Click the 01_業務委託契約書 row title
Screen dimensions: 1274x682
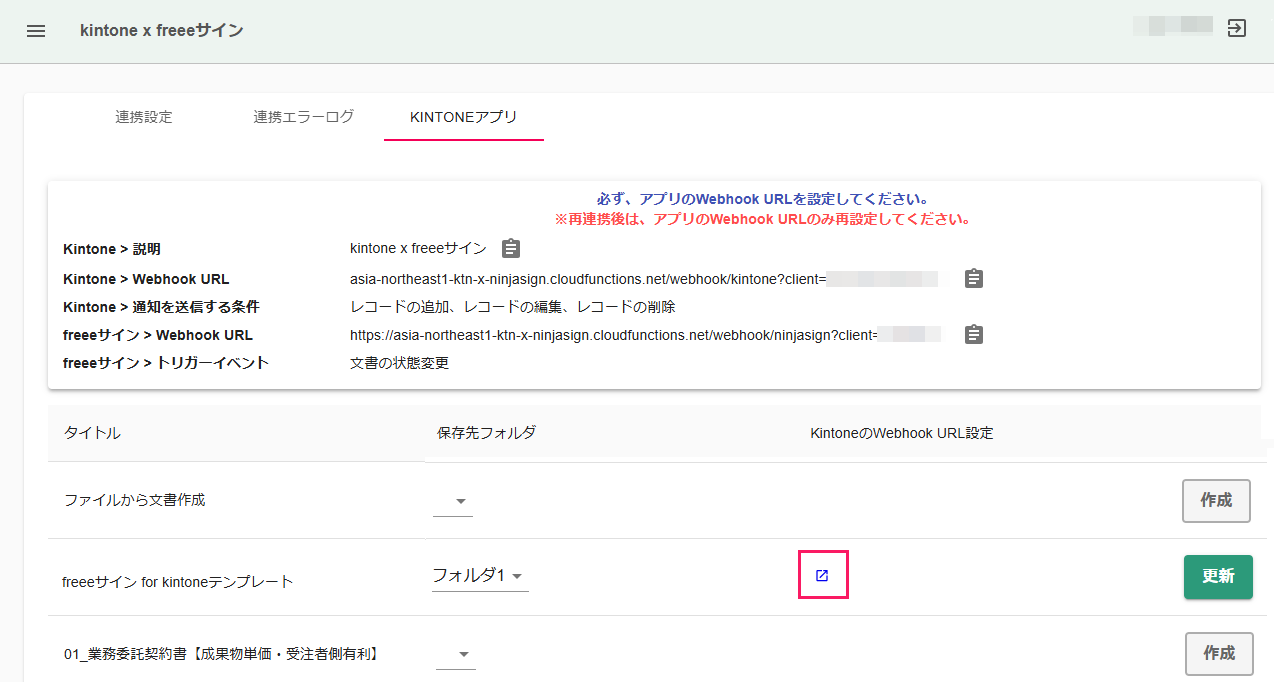coord(221,654)
